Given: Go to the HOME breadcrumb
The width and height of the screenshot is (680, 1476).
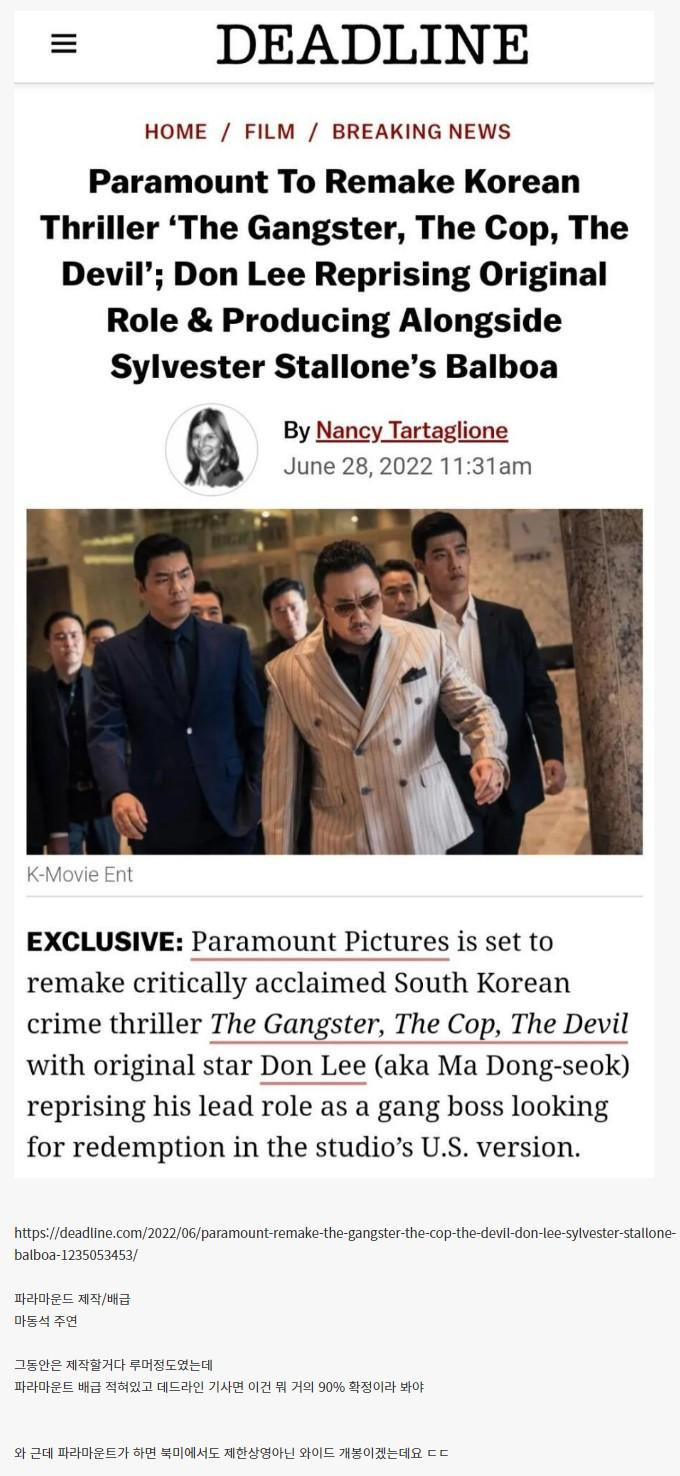Looking at the screenshot, I should [x=176, y=132].
